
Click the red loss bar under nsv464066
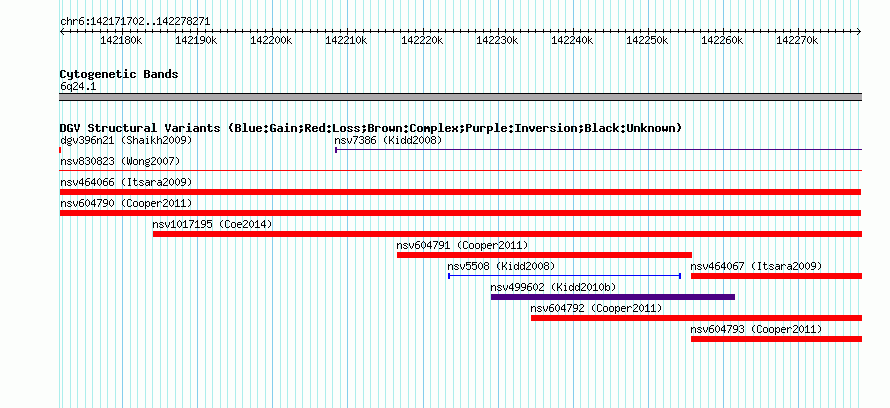click(x=460, y=192)
